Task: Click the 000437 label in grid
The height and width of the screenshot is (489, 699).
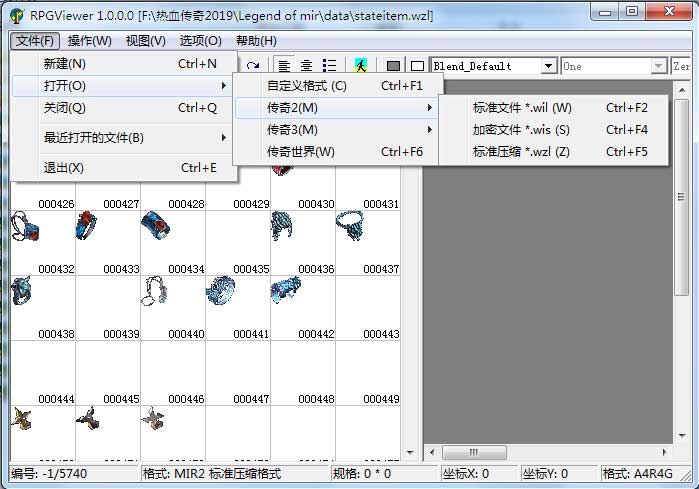Action: [x=381, y=269]
